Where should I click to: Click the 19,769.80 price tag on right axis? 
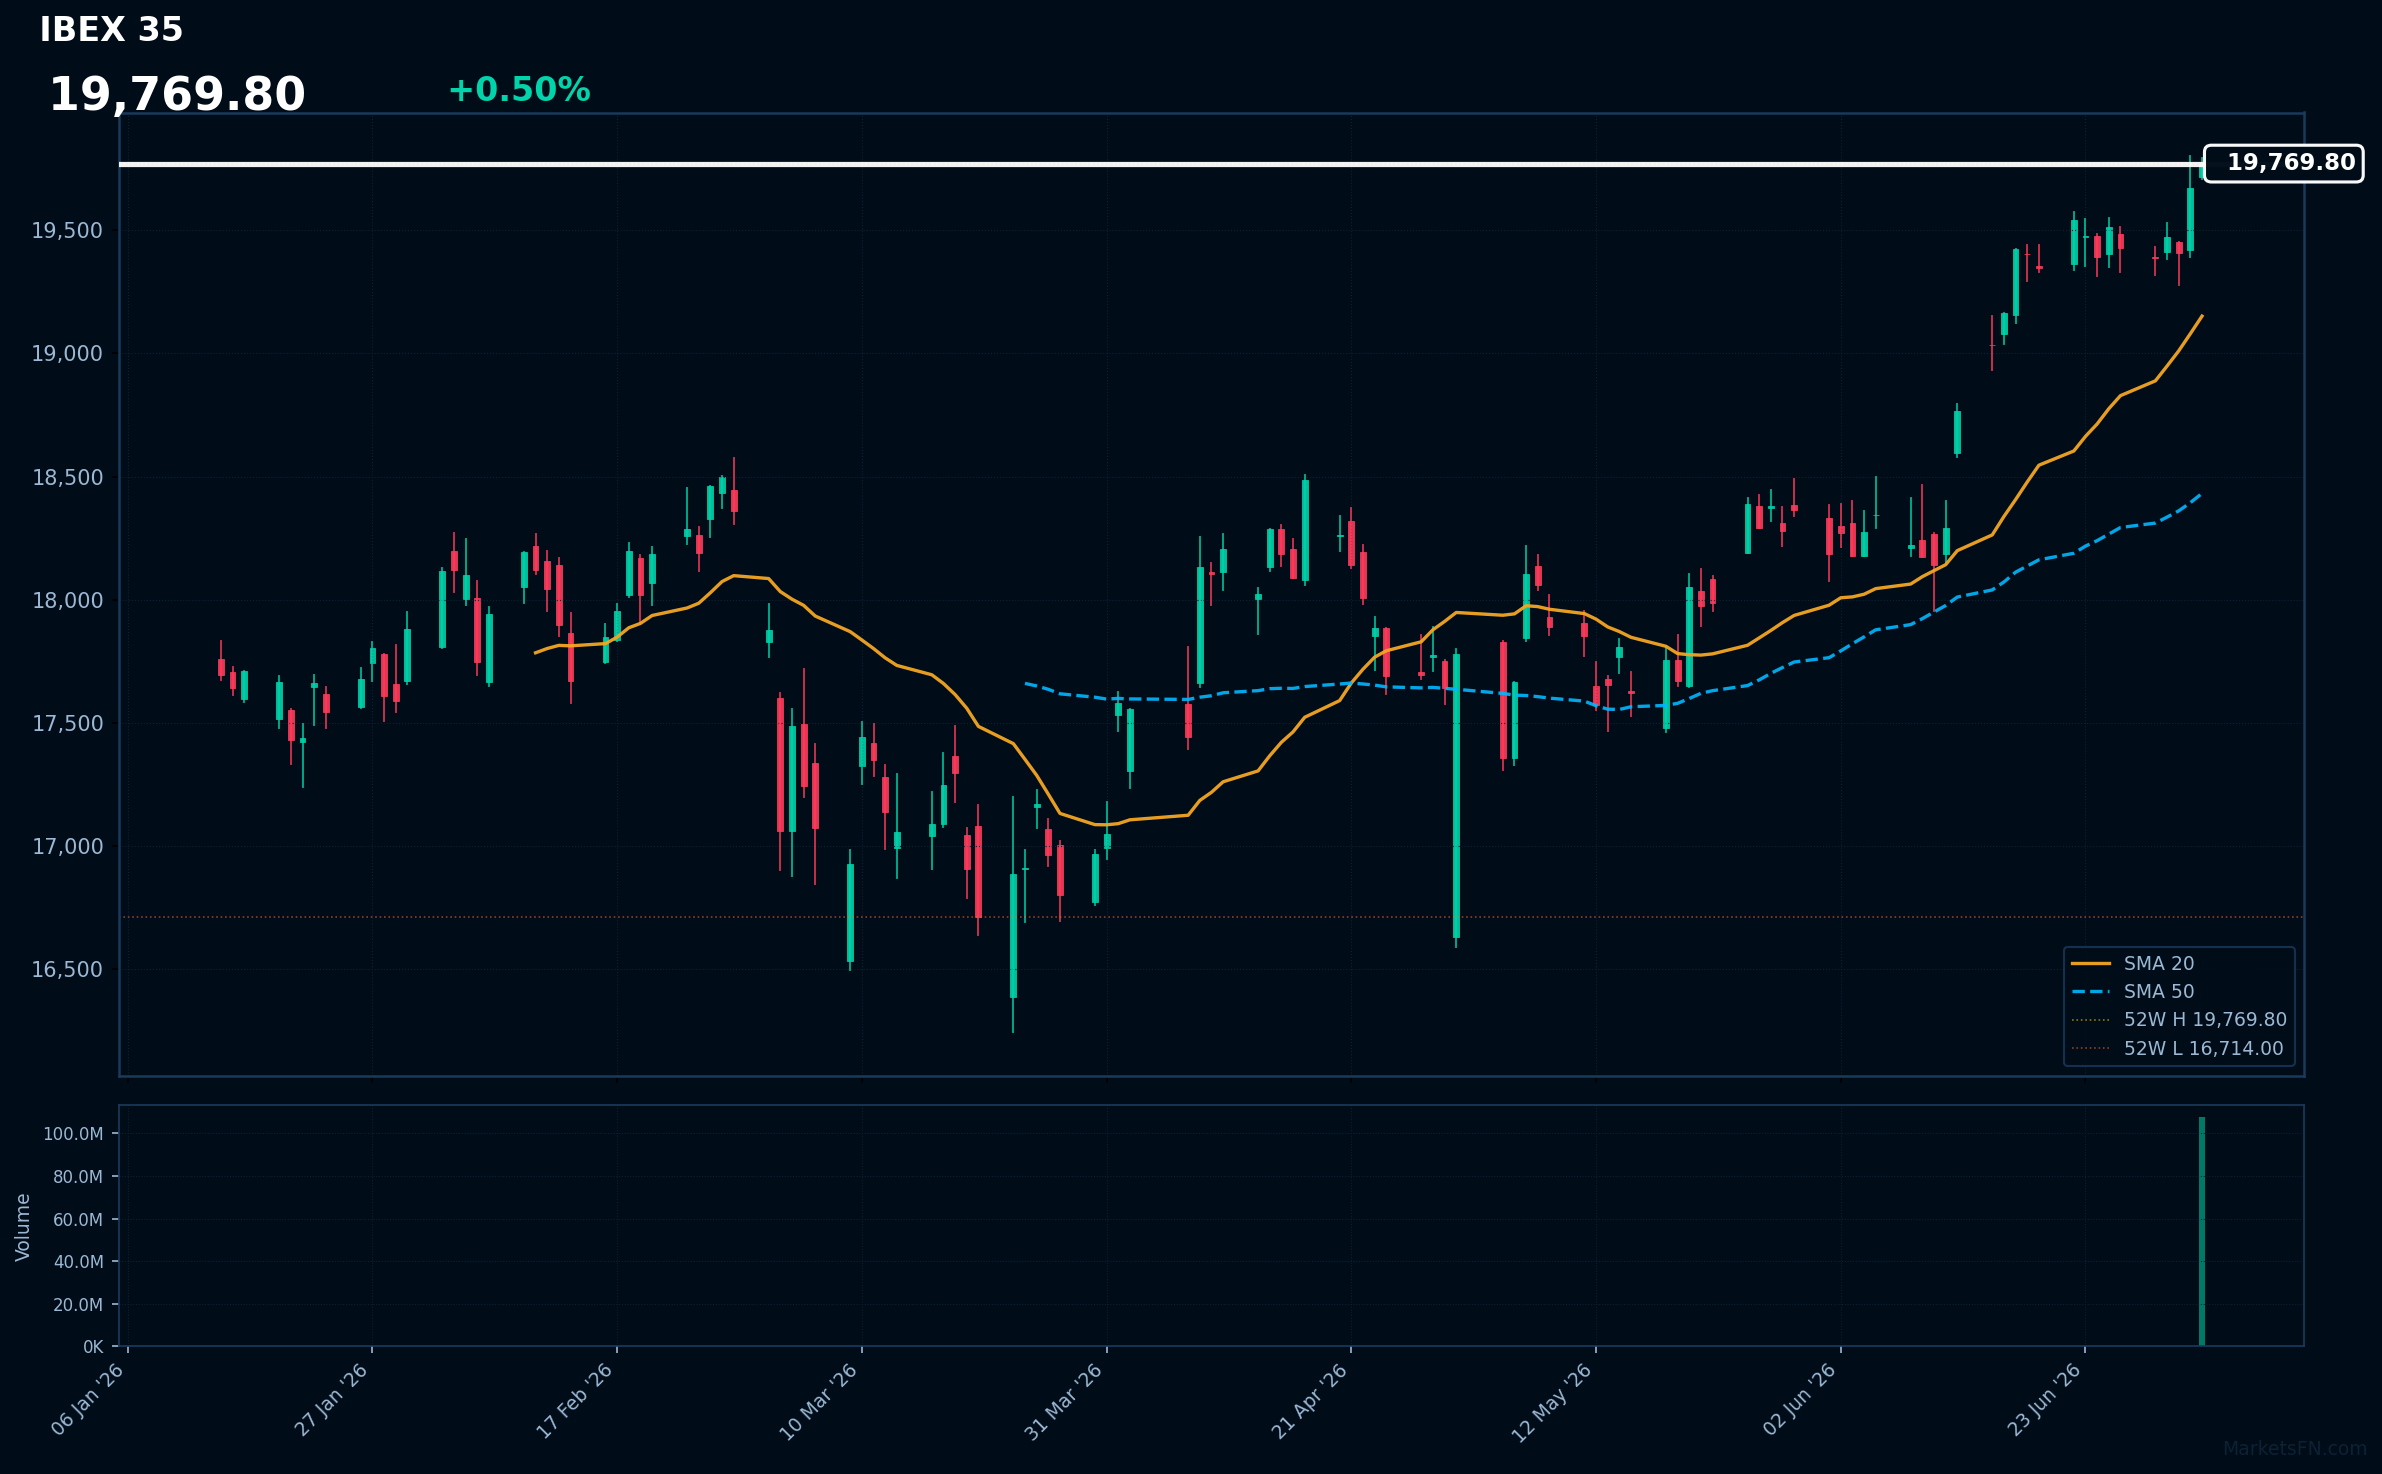tap(2283, 163)
